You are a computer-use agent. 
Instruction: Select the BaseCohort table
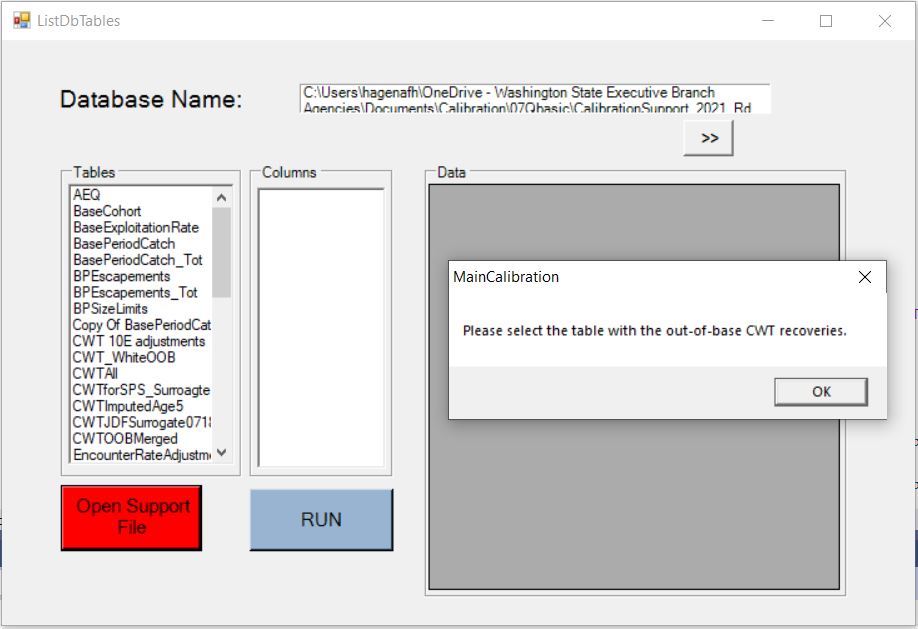click(x=107, y=211)
